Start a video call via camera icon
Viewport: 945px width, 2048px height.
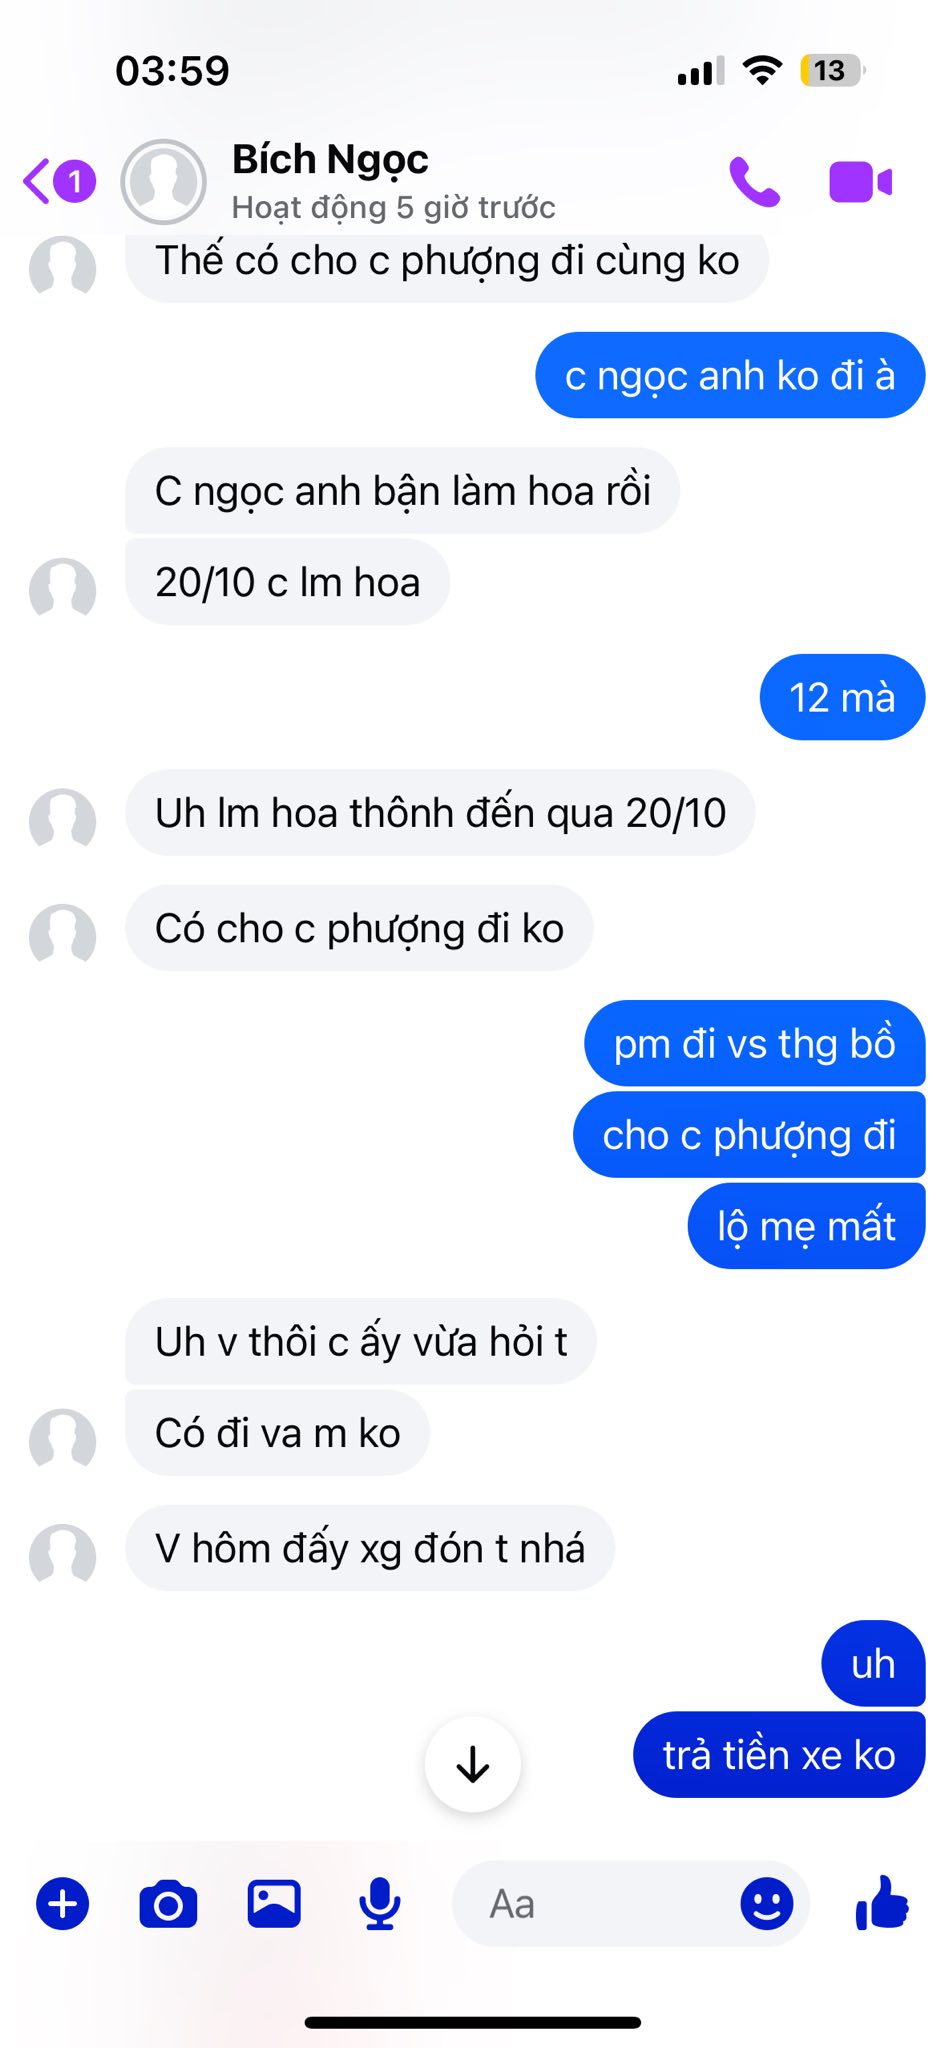coord(860,182)
